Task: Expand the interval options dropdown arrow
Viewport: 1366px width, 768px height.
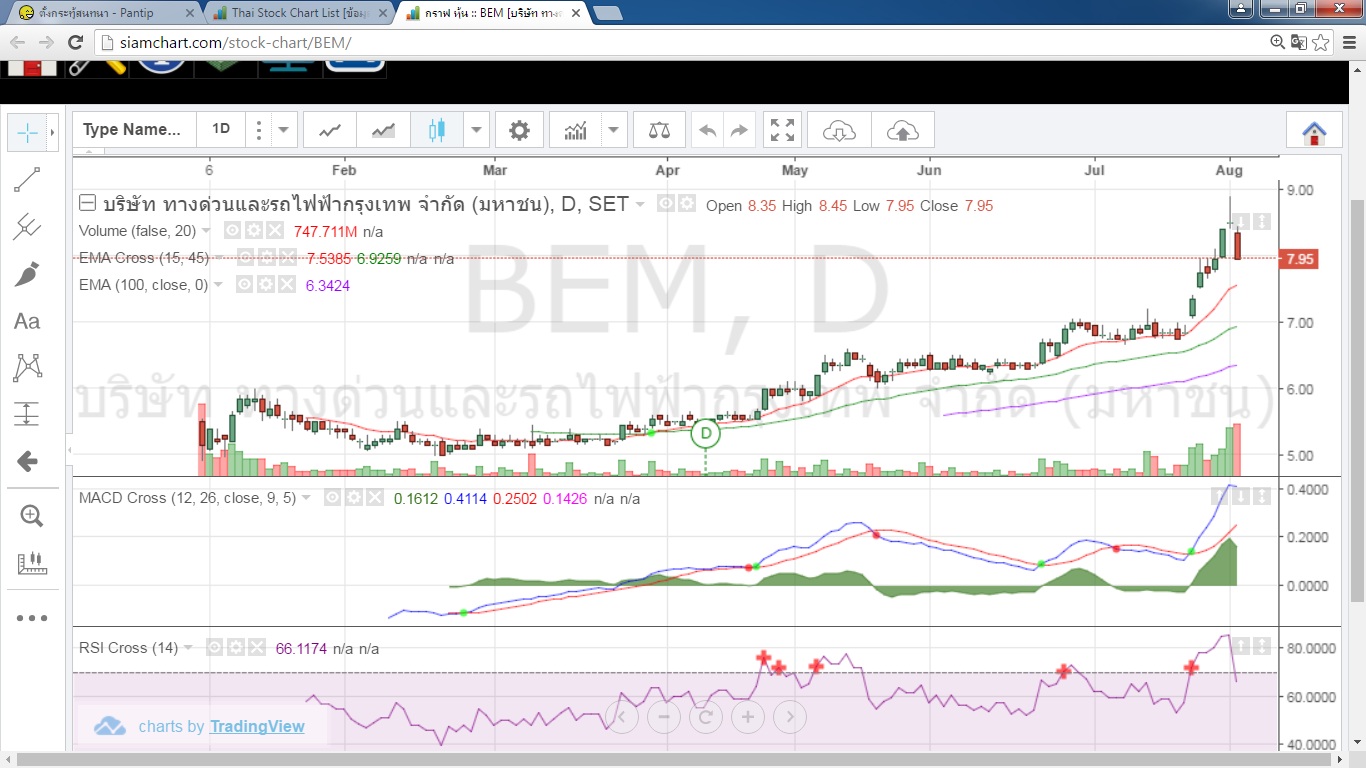Action: coord(284,130)
